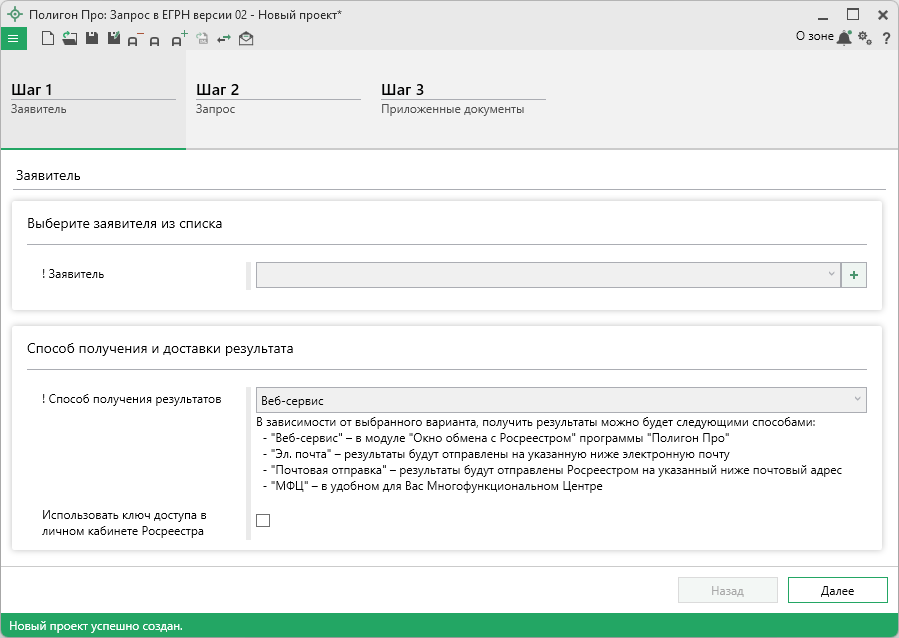Click the question mark help icon
This screenshot has height=638, width=899.
[886, 38]
